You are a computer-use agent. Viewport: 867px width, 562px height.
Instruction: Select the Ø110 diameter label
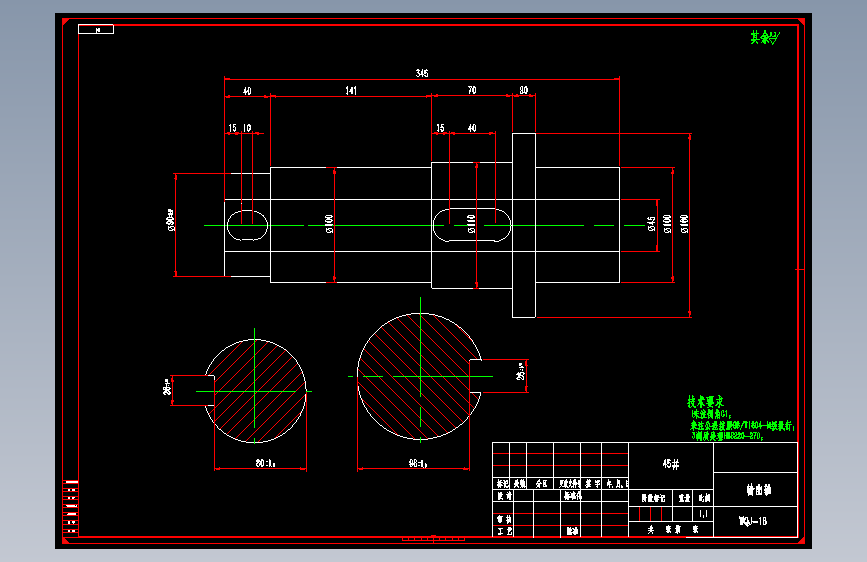coord(471,223)
